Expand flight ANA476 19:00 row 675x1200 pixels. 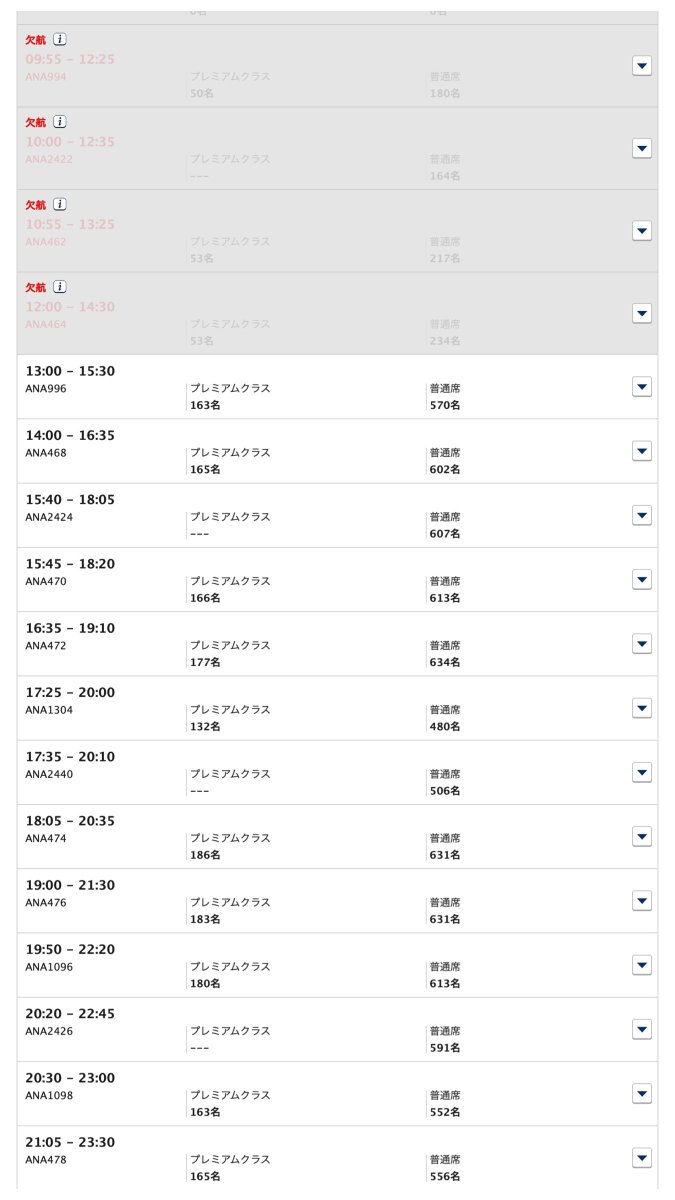point(642,901)
